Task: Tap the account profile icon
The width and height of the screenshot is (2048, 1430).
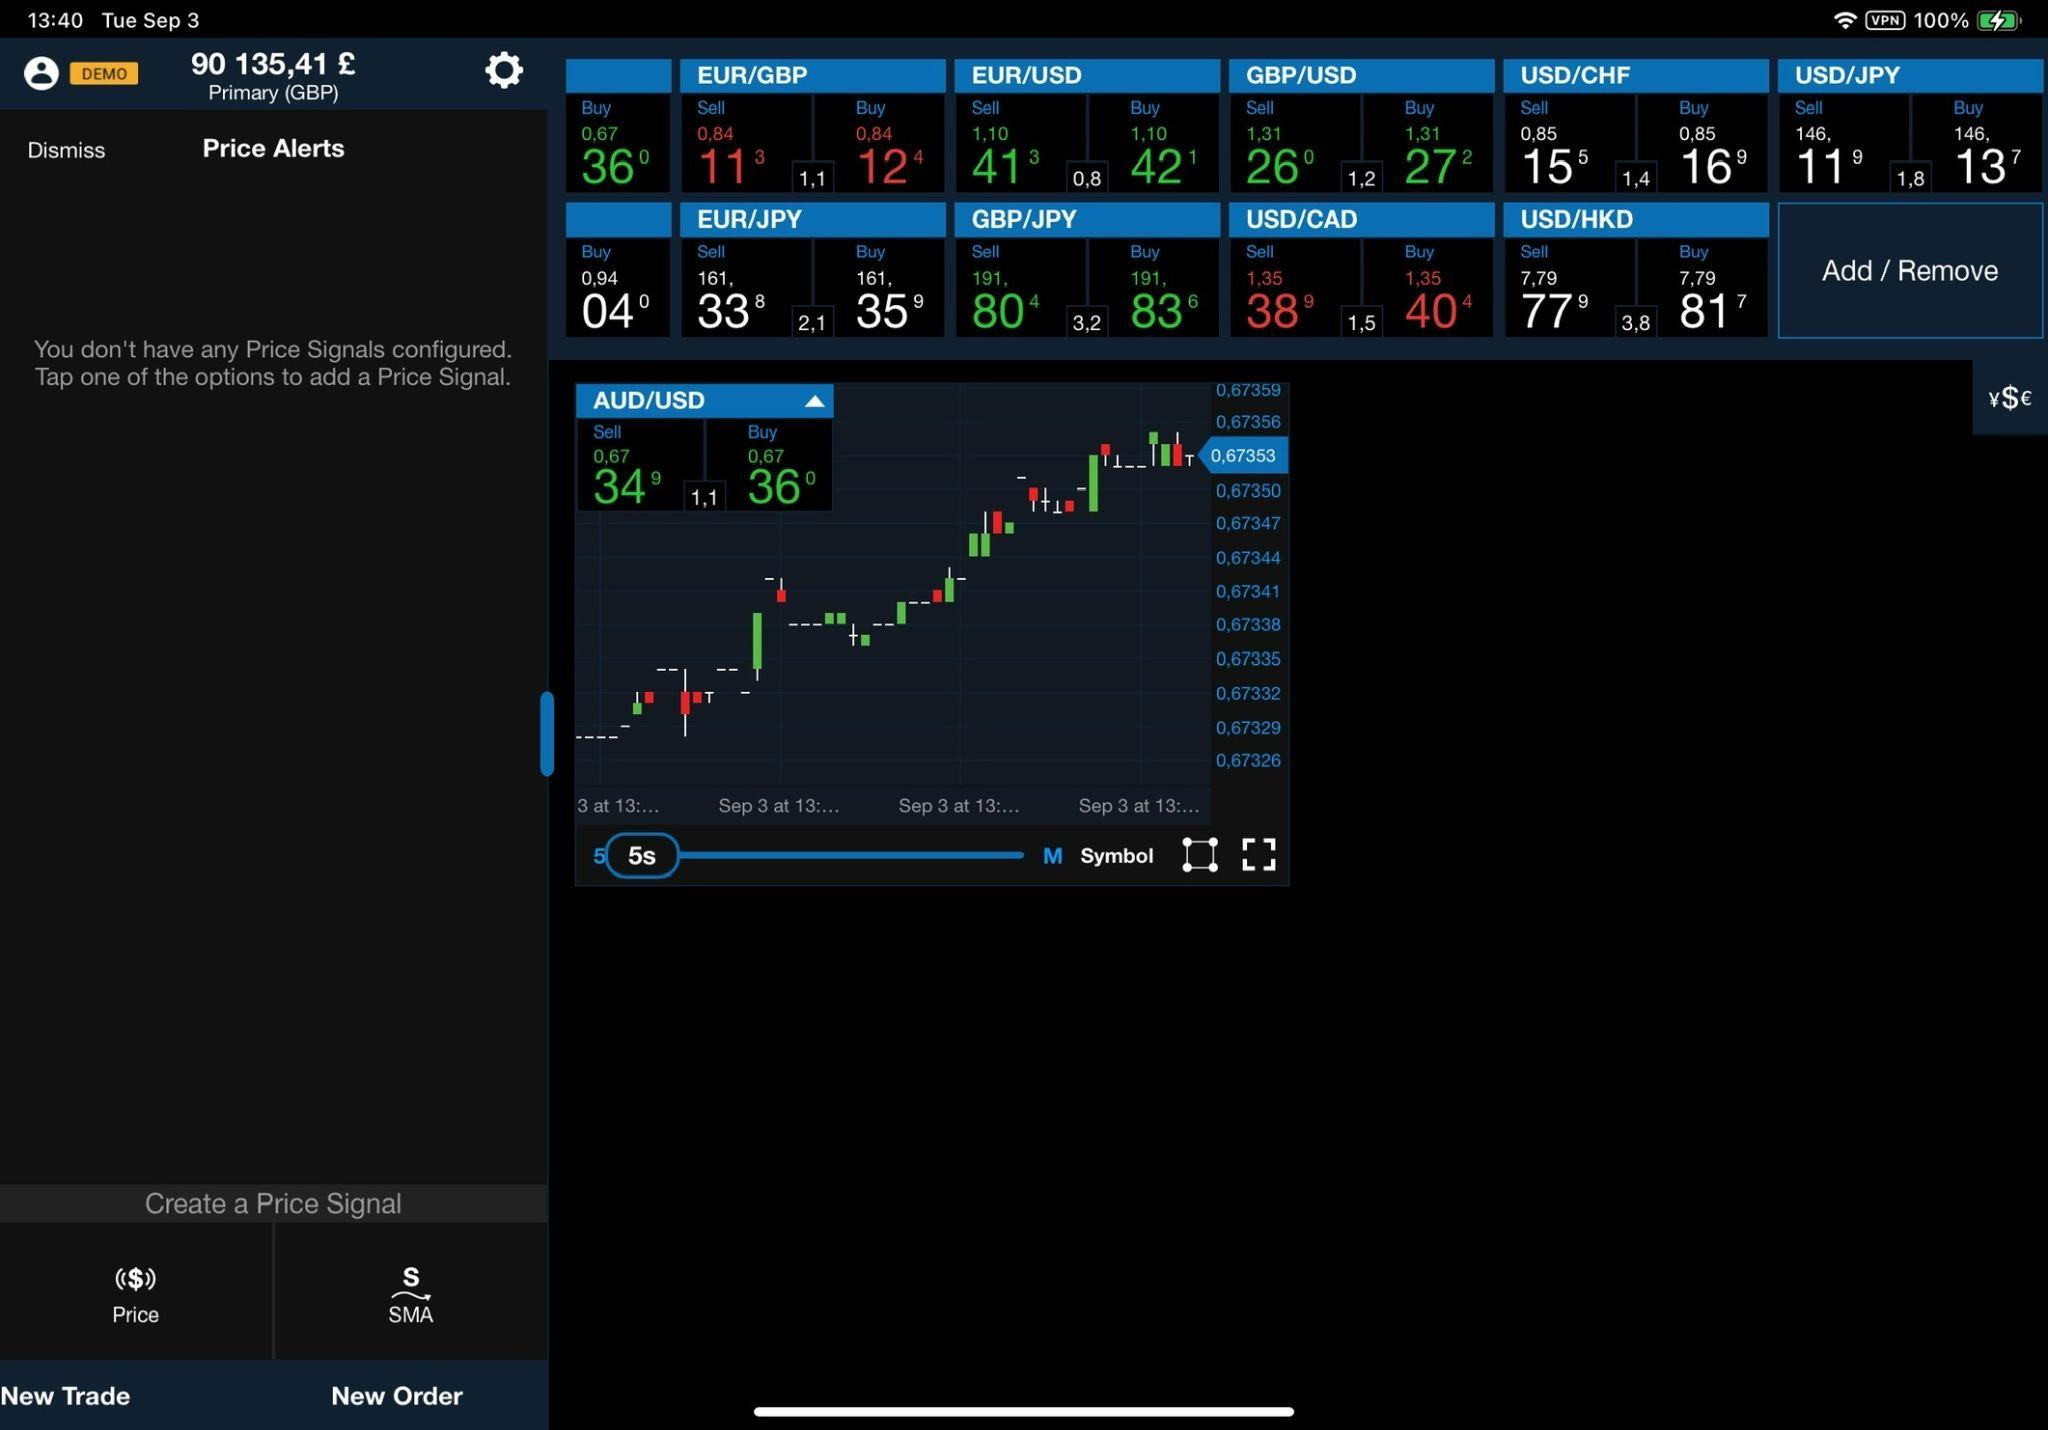Action: [x=41, y=73]
